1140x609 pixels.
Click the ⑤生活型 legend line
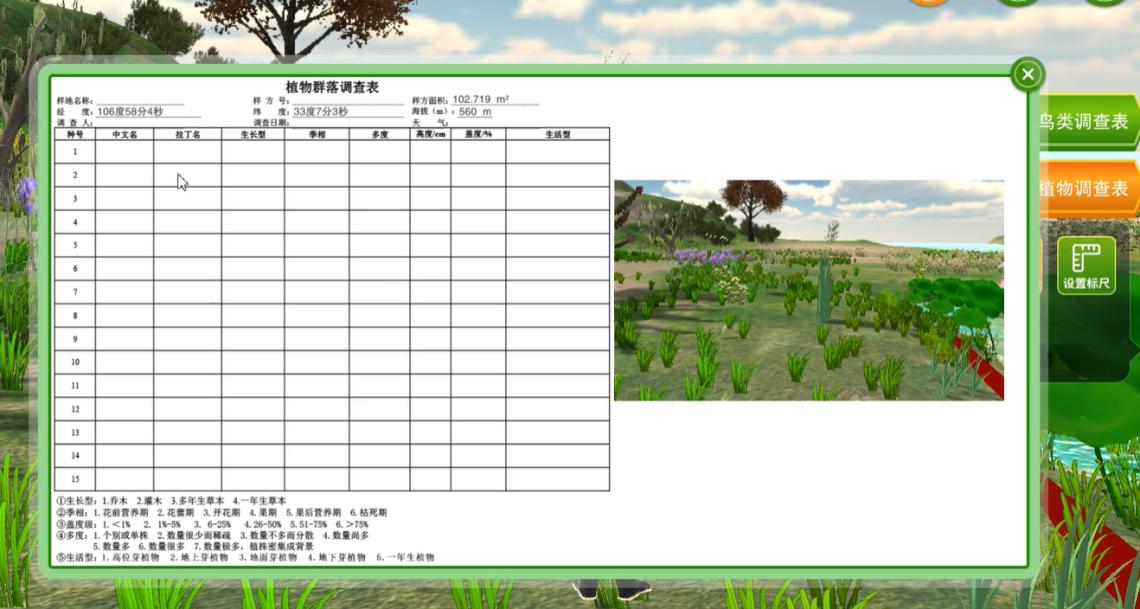tap(245, 557)
